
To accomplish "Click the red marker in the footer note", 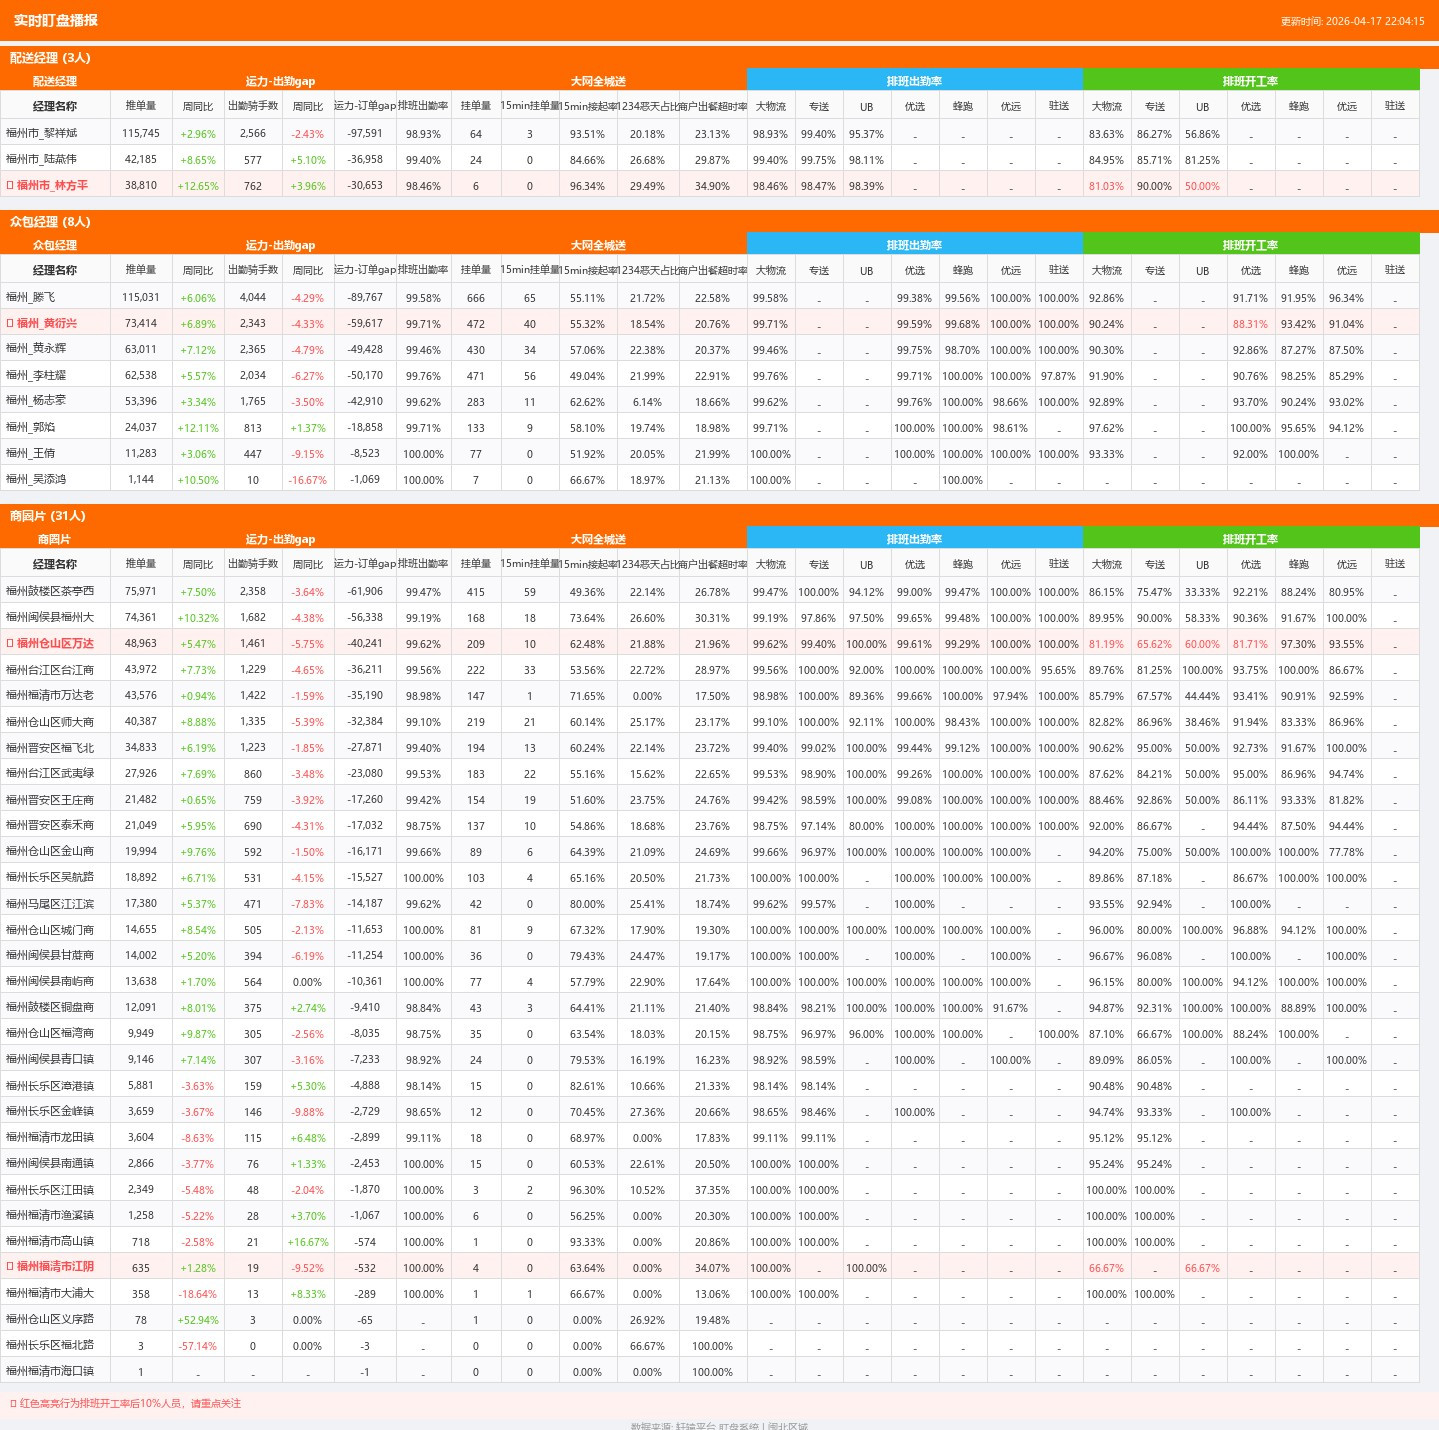I will pyautogui.click(x=13, y=1403).
